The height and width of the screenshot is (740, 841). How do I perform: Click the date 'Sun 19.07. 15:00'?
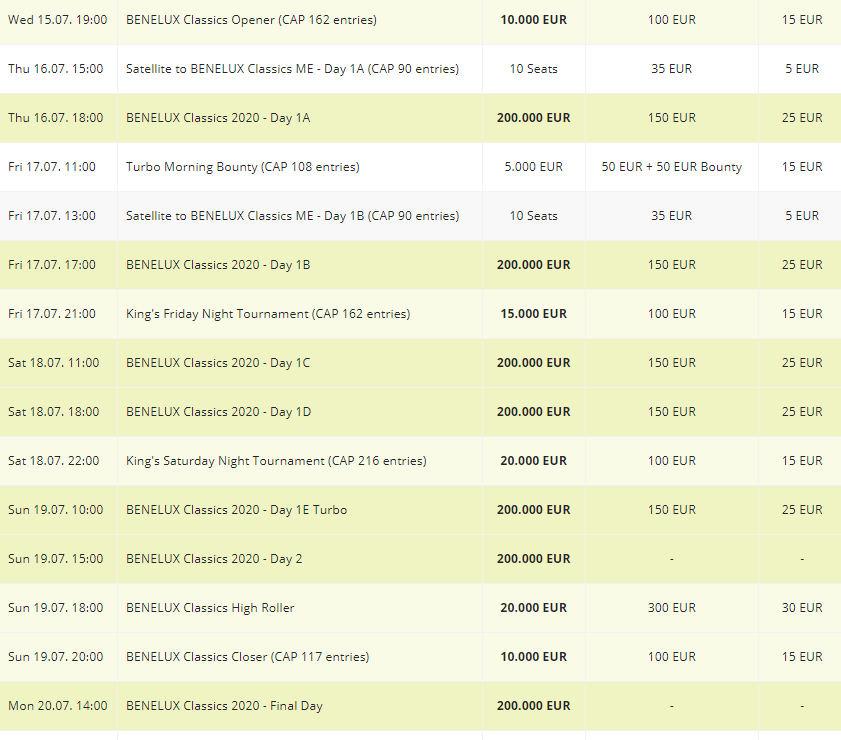[x=56, y=559]
